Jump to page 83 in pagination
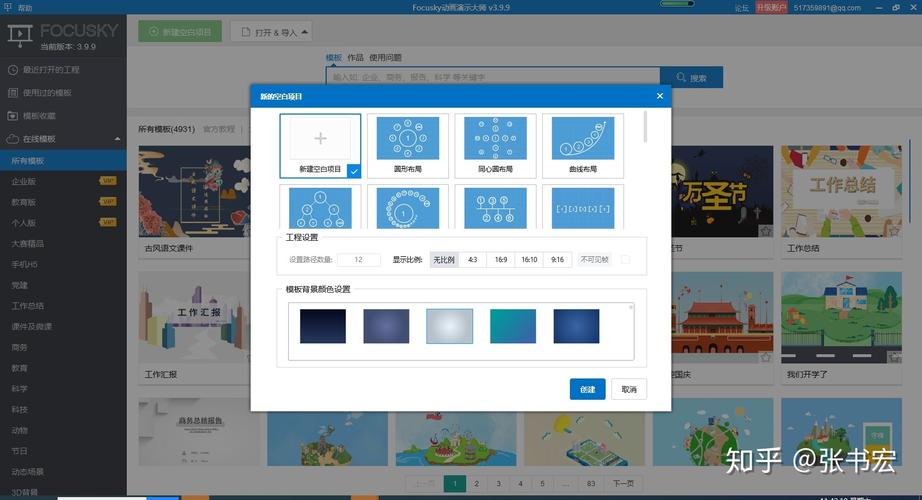Screen dimensions: 922x500 (591, 484)
